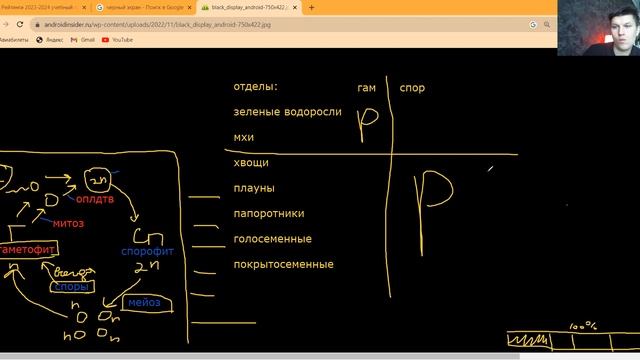View site info via the lock icon

click(38, 25)
